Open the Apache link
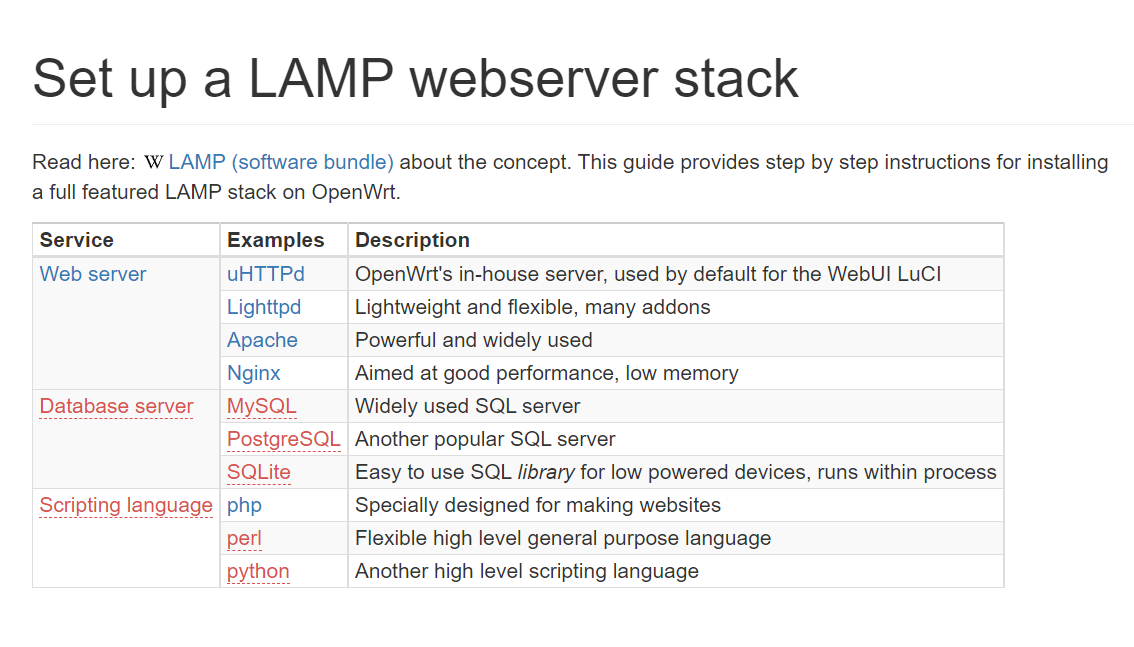Viewport: 1134px width, 647px height. [262, 340]
